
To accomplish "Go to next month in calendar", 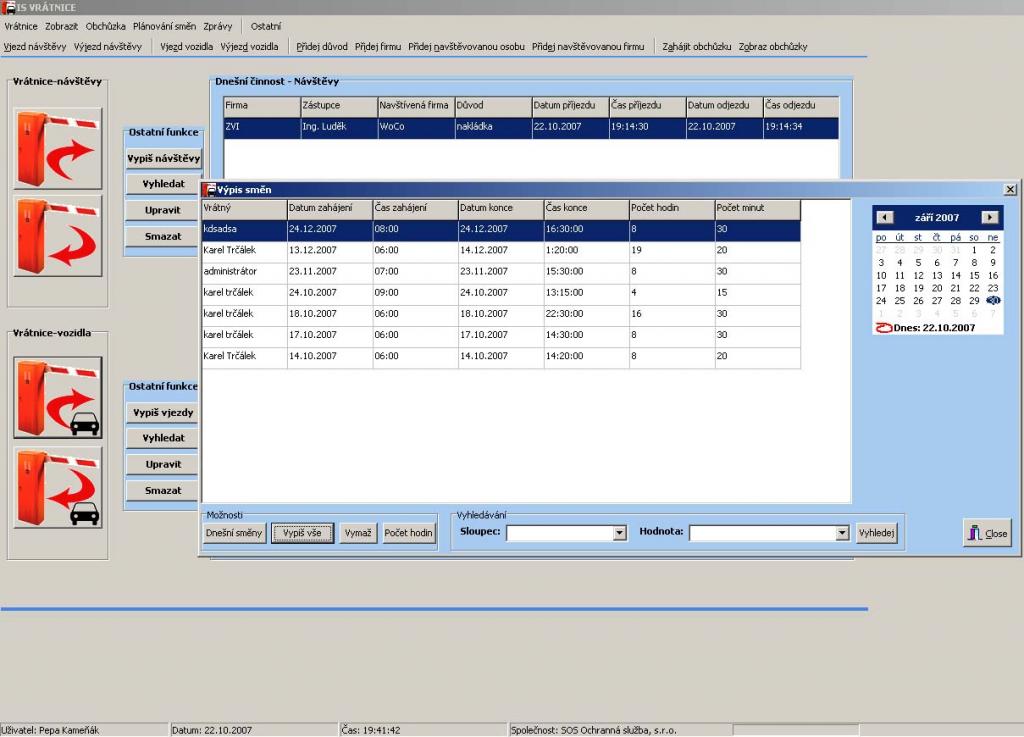I will [x=989, y=217].
